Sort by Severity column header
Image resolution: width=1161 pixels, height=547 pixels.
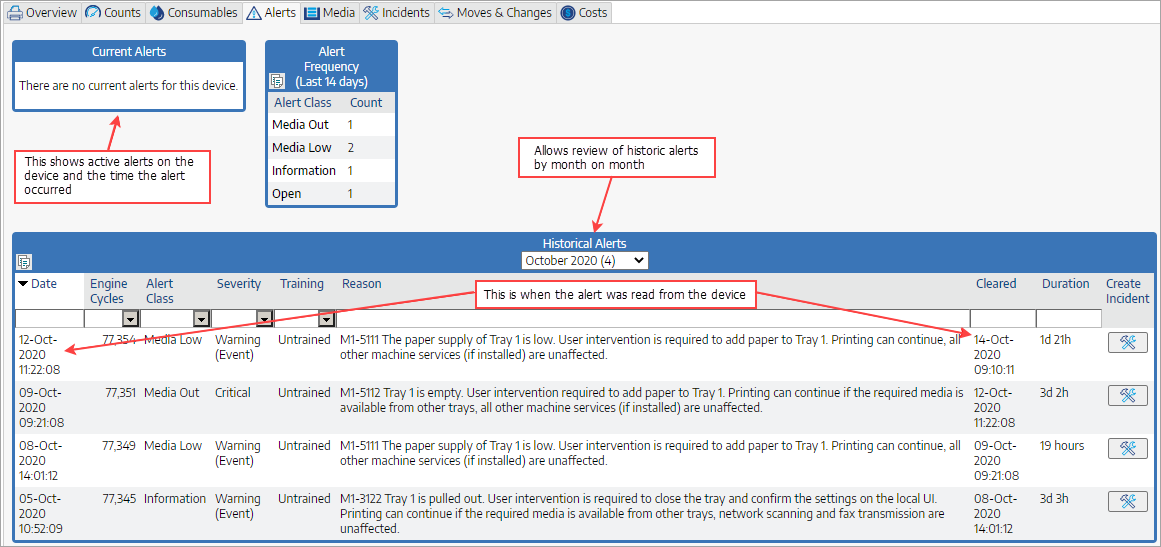click(x=238, y=283)
